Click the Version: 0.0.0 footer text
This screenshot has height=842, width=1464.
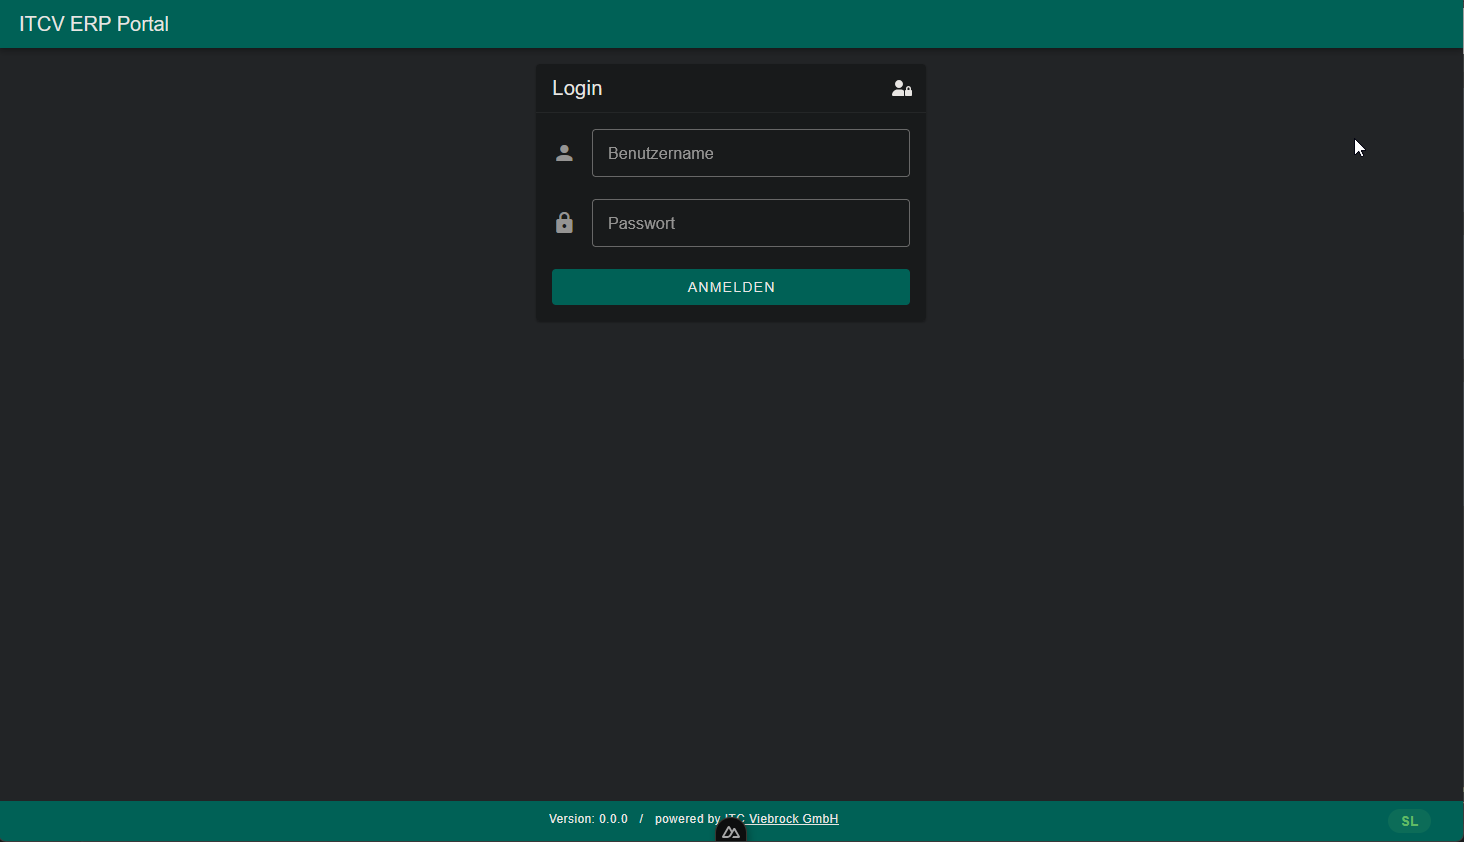[x=588, y=819]
